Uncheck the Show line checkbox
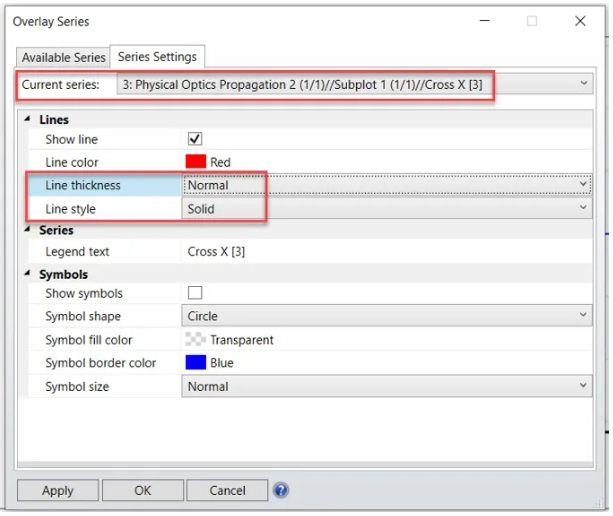Viewport: 613px width, 516px height. click(195, 139)
